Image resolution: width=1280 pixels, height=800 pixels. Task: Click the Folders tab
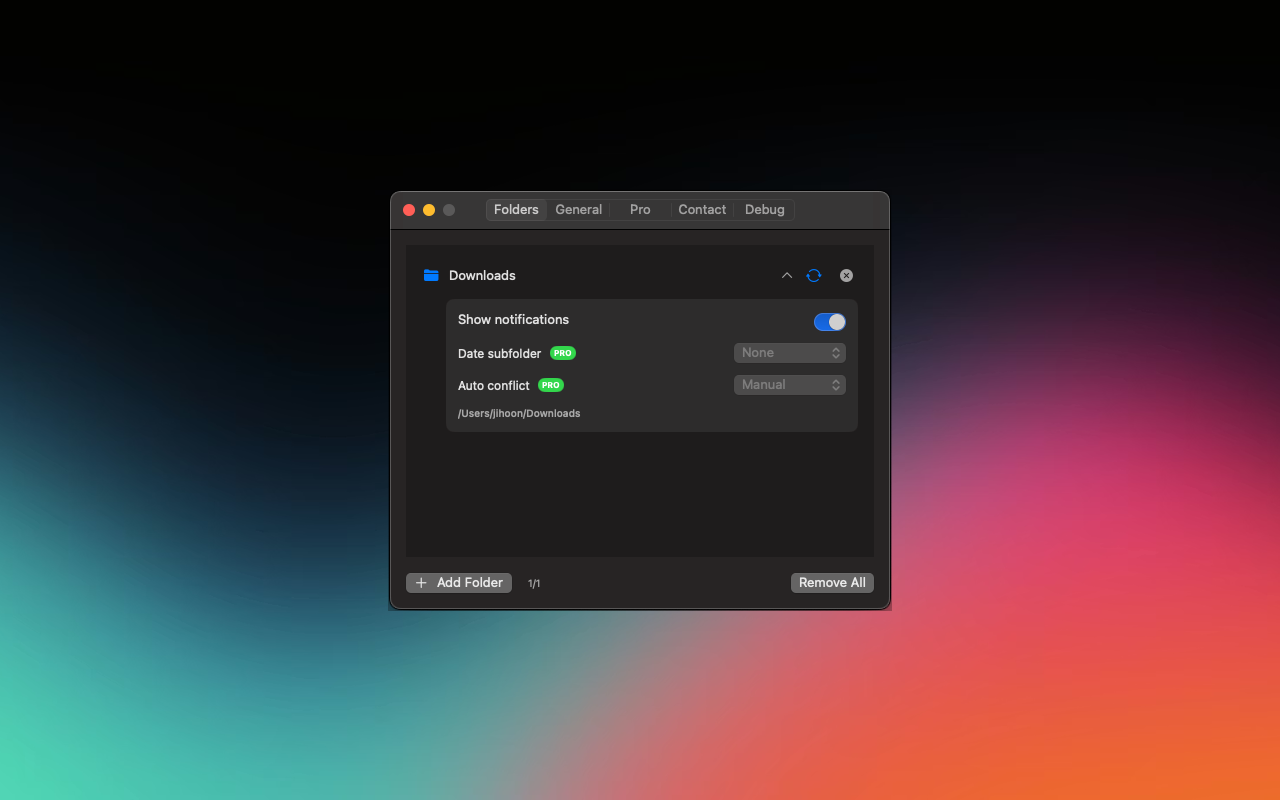pyautogui.click(x=516, y=210)
